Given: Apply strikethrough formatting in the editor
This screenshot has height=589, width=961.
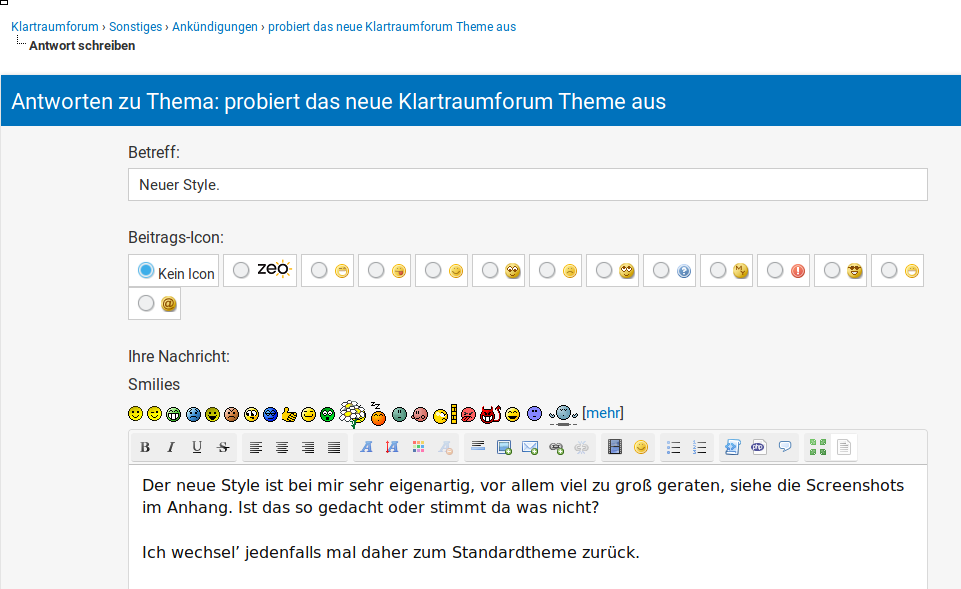Looking at the screenshot, I should click(223, 447).
